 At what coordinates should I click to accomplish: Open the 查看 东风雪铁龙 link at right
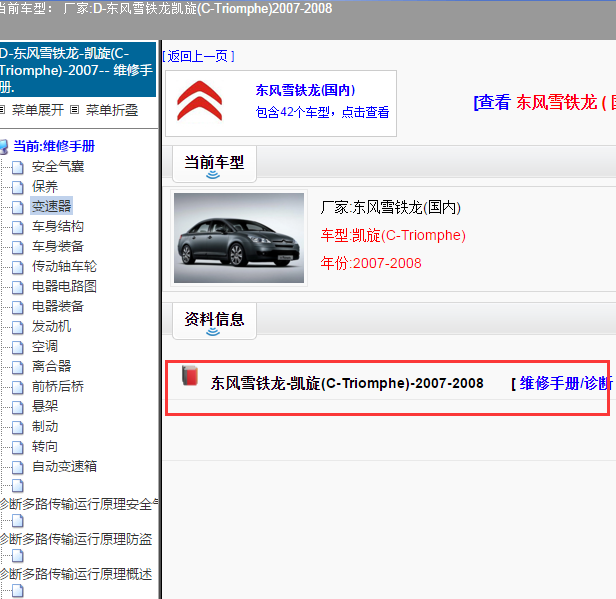tap(544, 103)
